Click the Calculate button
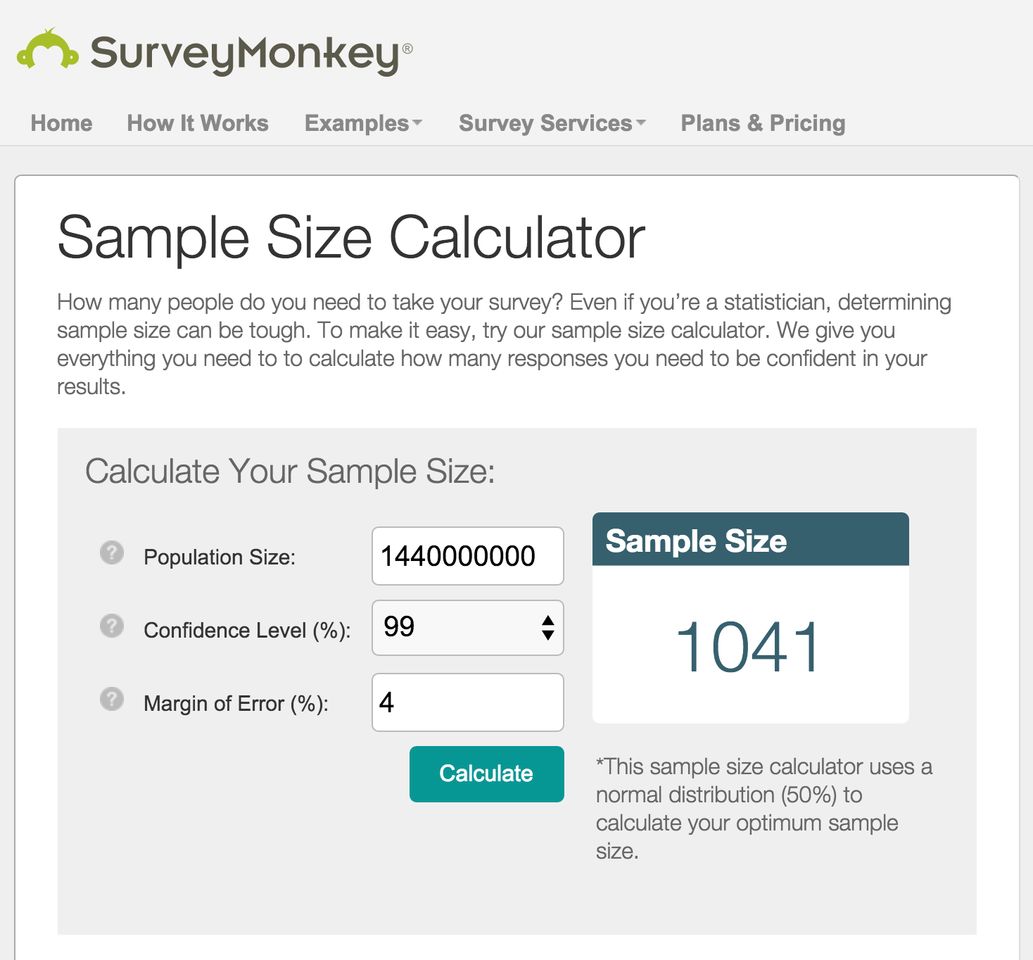 487,774
